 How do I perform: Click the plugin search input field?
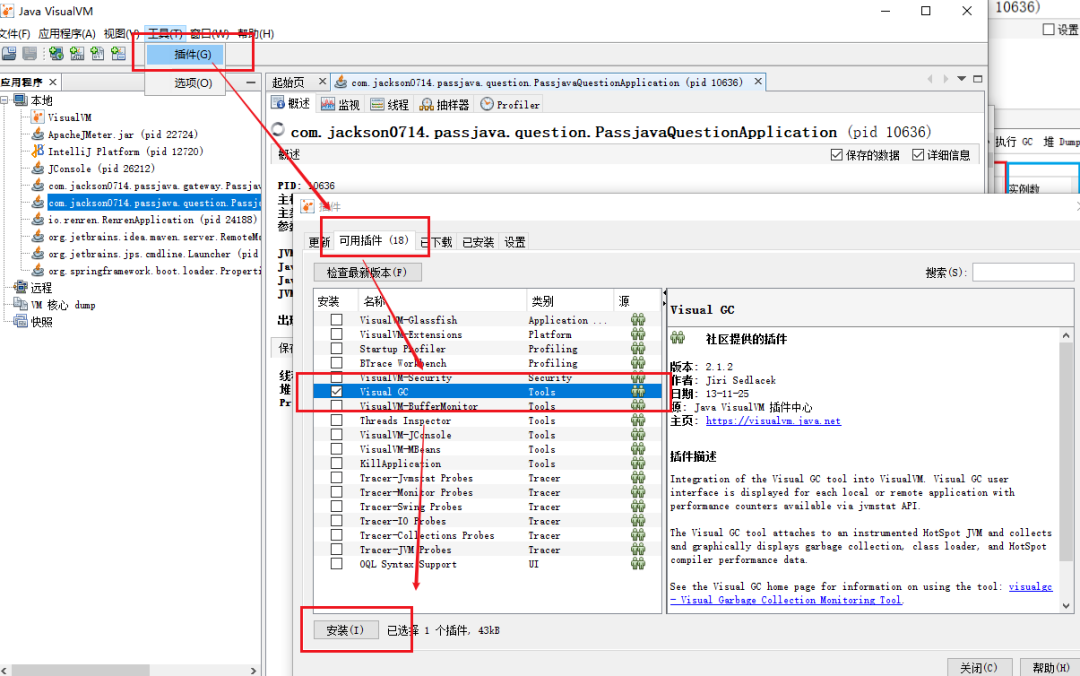point(1022,272)
